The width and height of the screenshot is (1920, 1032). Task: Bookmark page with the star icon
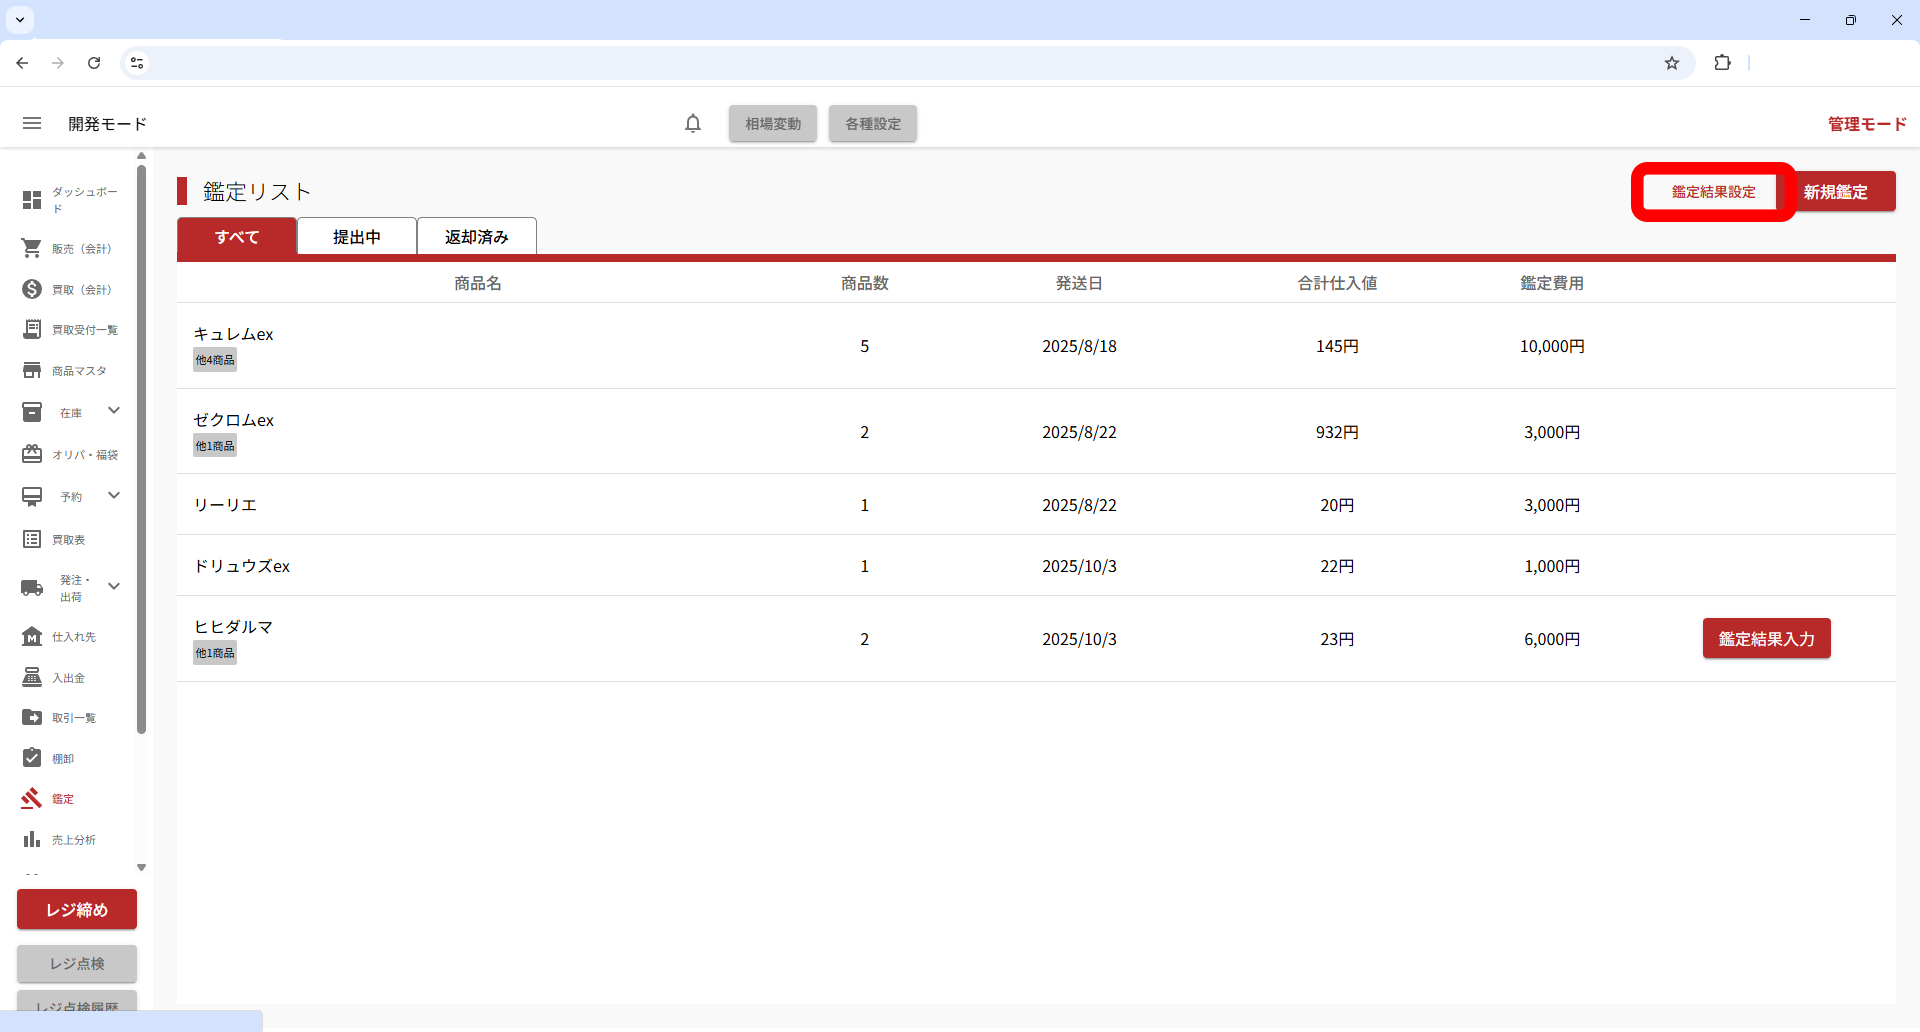[1672, 63]
